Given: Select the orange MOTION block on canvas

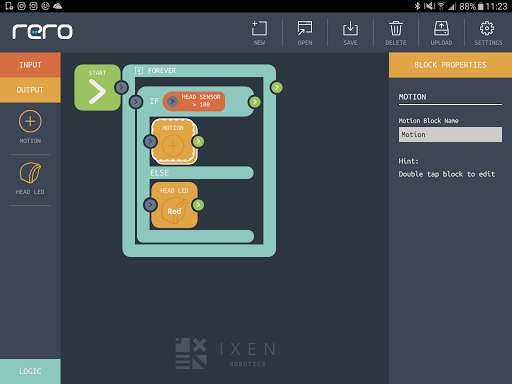Looking at the screenshot, I should [x=174, y=141].
